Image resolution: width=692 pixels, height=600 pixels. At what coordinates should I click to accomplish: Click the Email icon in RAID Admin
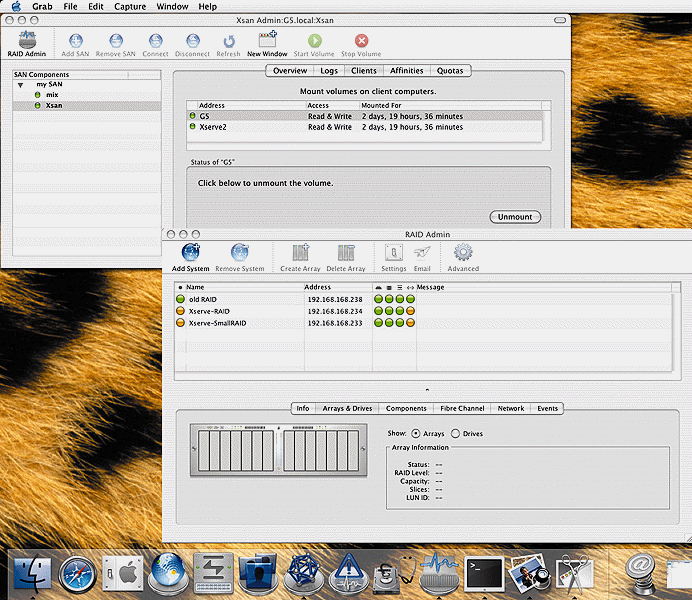(x=422, y=258)
